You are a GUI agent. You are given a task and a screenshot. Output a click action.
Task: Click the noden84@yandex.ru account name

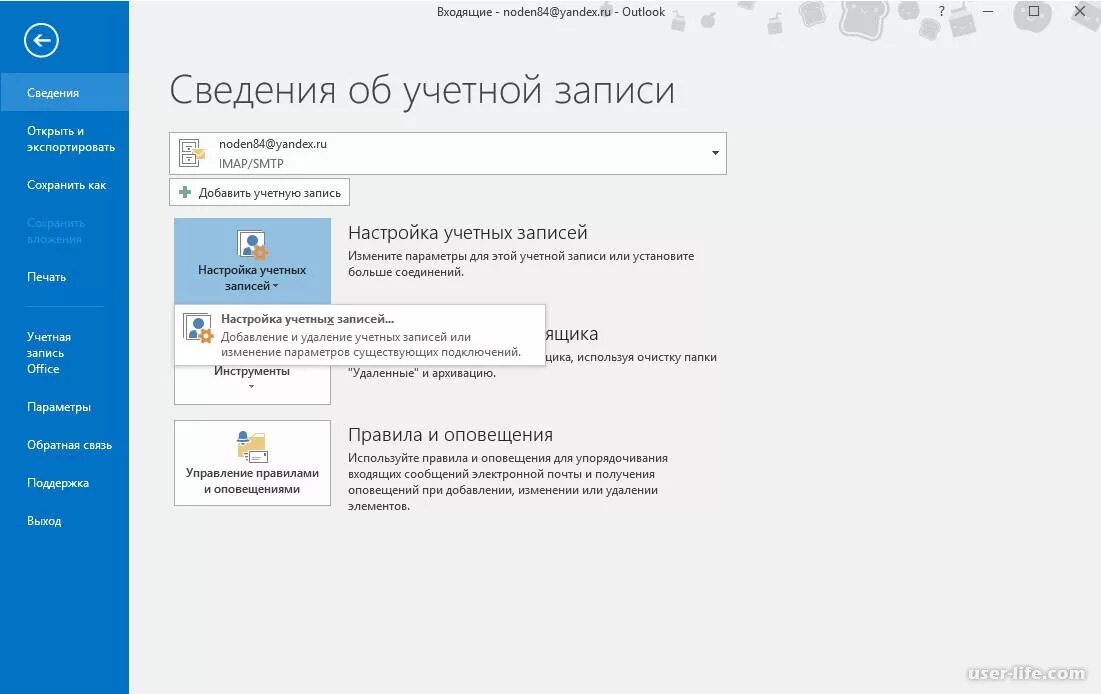pyautogui.click(x=272, y=144)
